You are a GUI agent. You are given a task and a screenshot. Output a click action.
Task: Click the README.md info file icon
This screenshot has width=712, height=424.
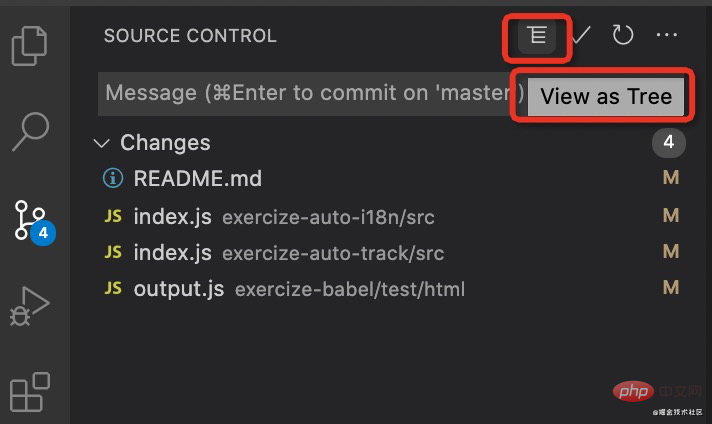pos(113,179)
